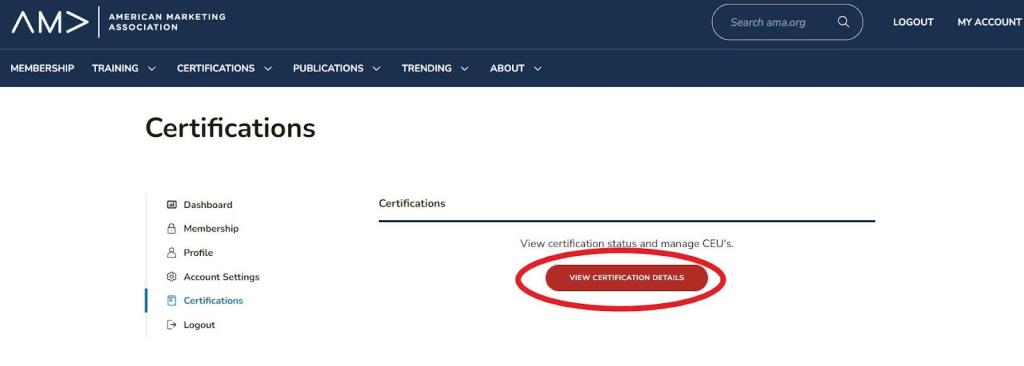
Task: Open Profile in the sidebar
Action: [198, 253]
